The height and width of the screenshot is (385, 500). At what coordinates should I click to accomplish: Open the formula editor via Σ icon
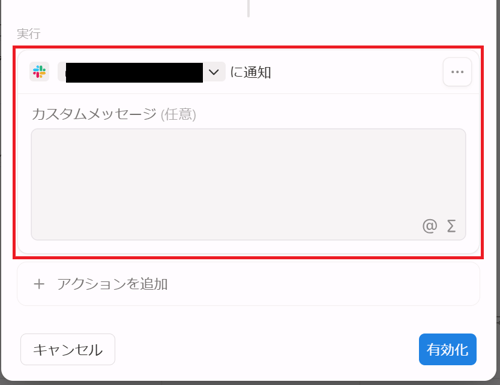click(451, 226)
